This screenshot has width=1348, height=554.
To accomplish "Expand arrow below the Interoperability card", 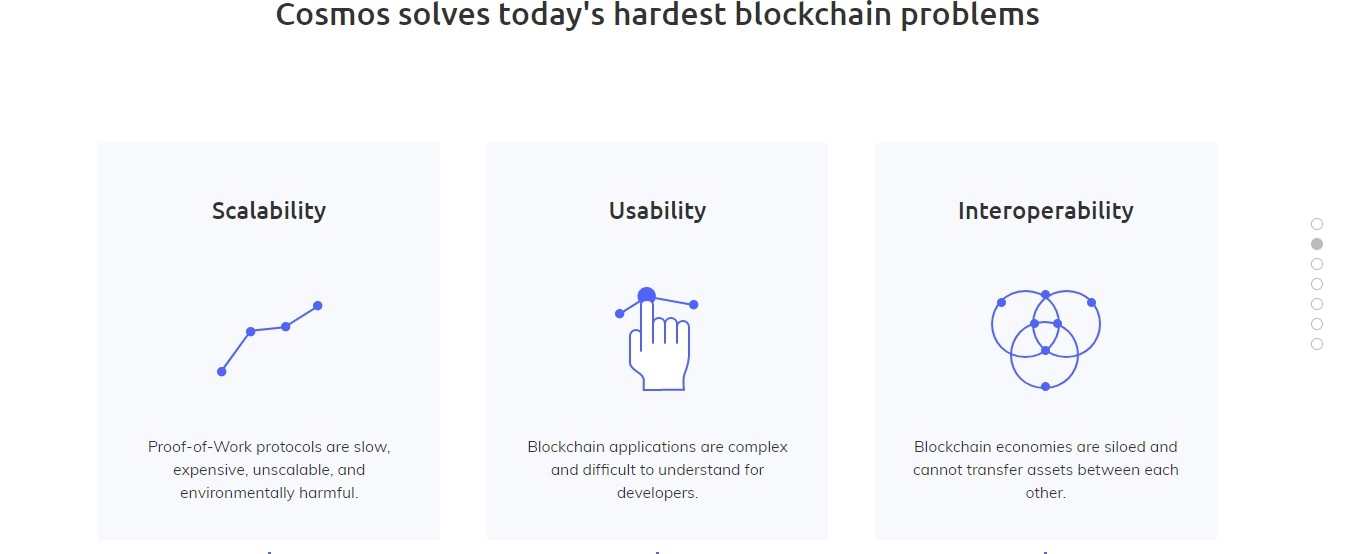I will click(x=1045, y=551).
